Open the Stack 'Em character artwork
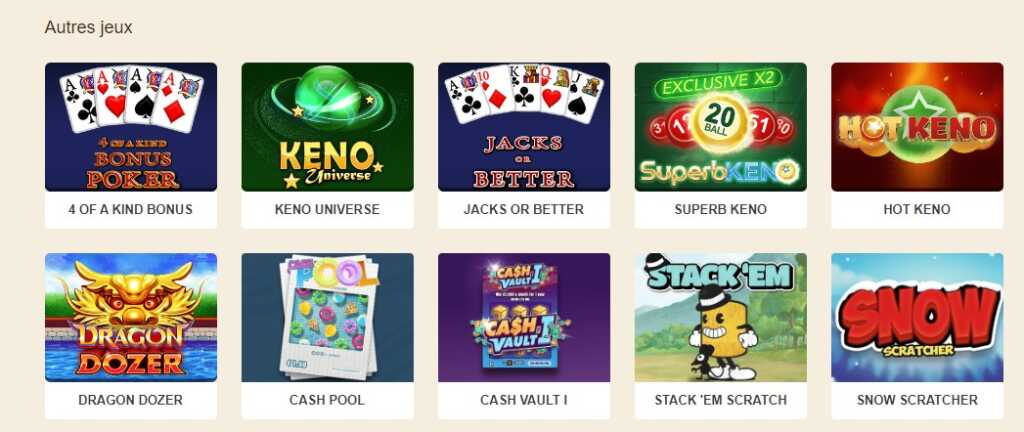Screen dimensions: 1024x432 pyautogui.click(x=720, y=317)
